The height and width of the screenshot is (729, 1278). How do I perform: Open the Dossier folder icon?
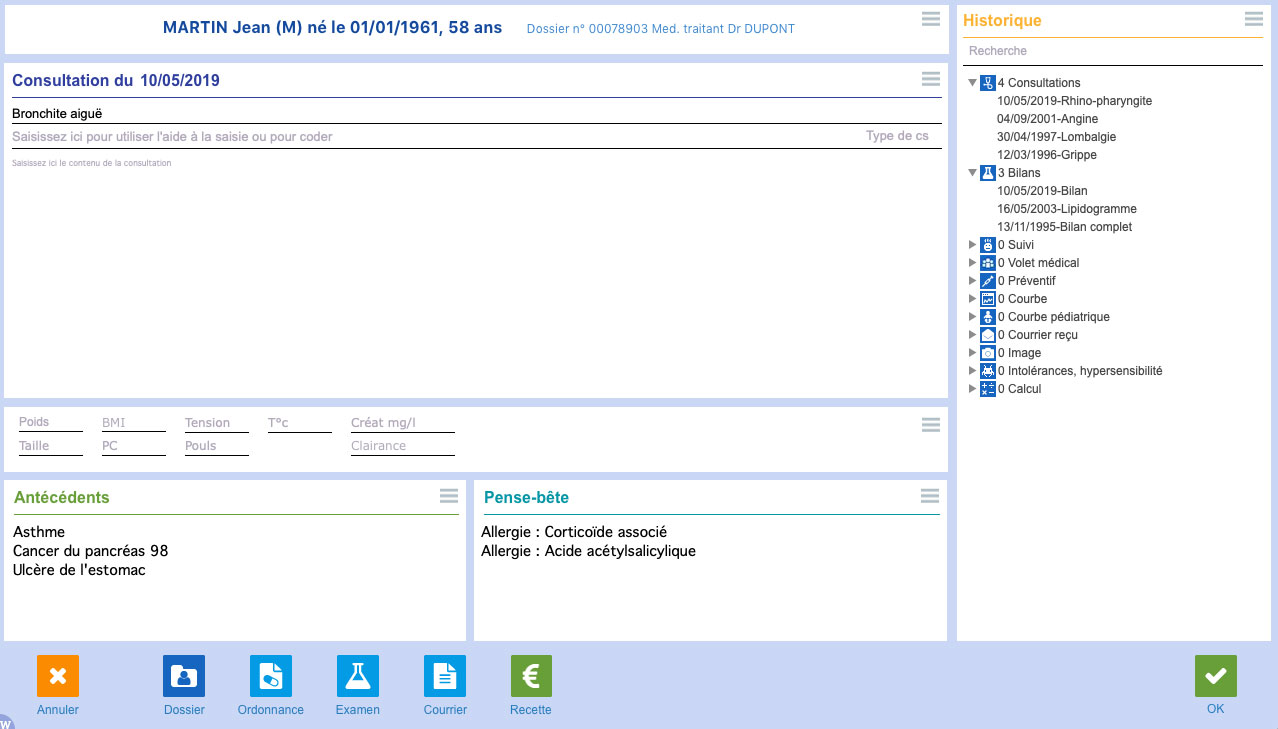coord(184,676)
